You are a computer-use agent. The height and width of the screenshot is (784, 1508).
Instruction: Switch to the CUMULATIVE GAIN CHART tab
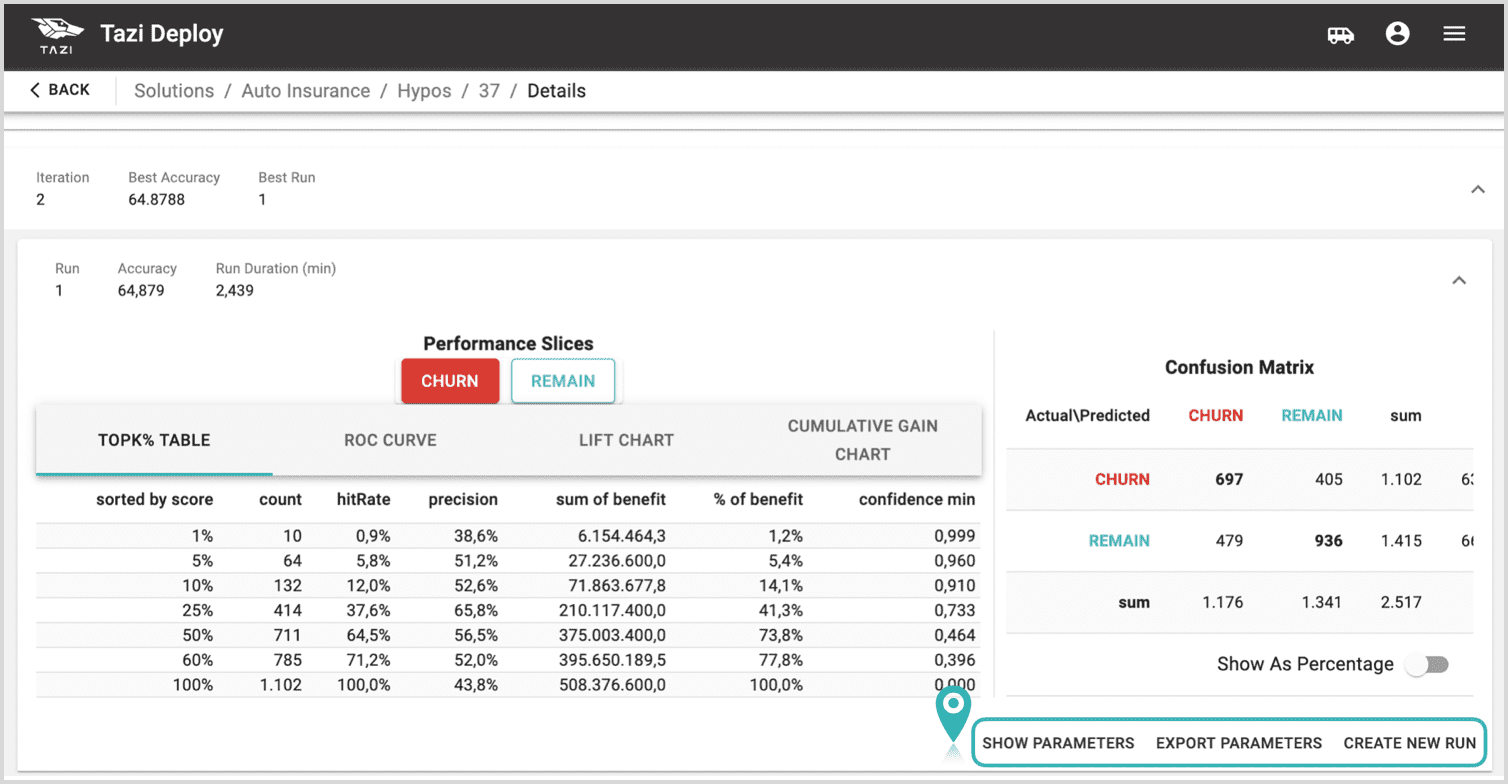click(x=863, y=440)
